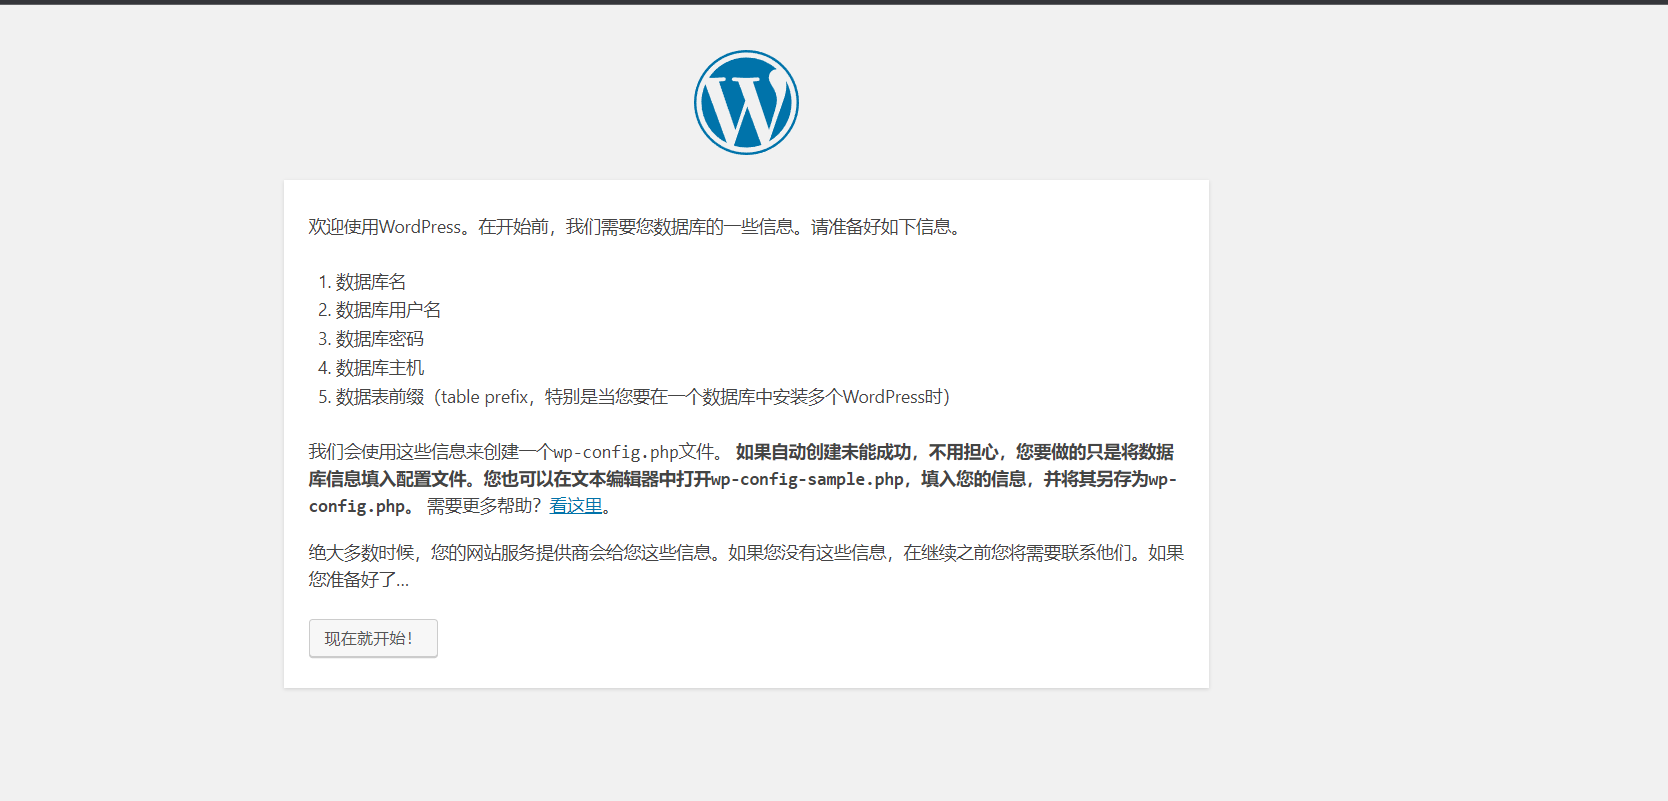Click the text wp-config-sample.php

(807, 479)
